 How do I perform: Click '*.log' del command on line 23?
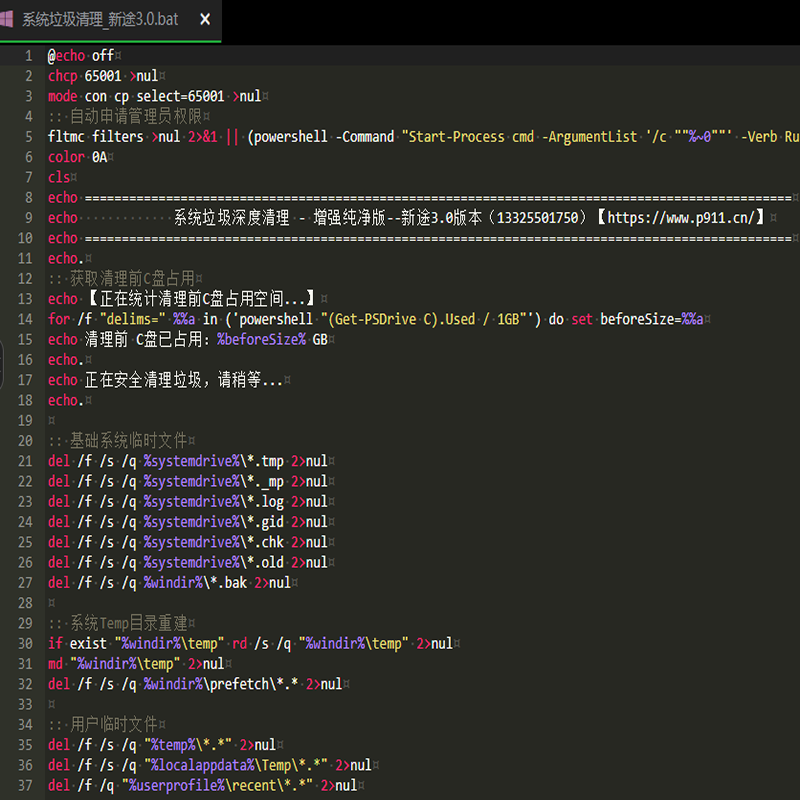(187, 502)
